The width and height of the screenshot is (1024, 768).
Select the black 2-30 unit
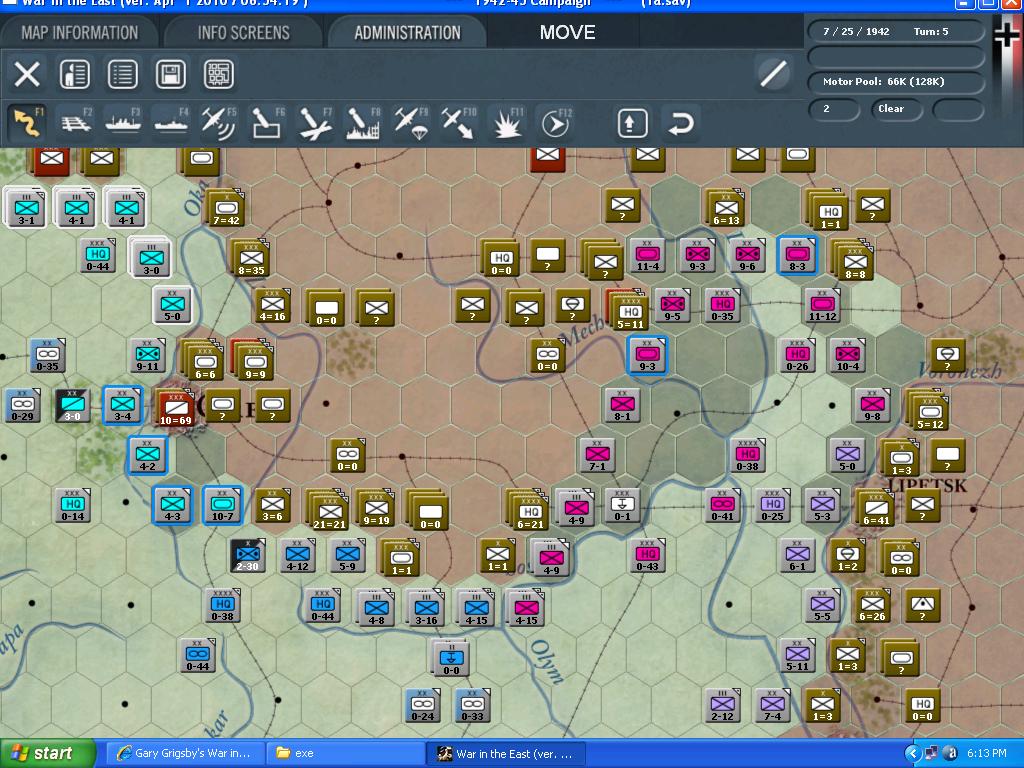248,556
